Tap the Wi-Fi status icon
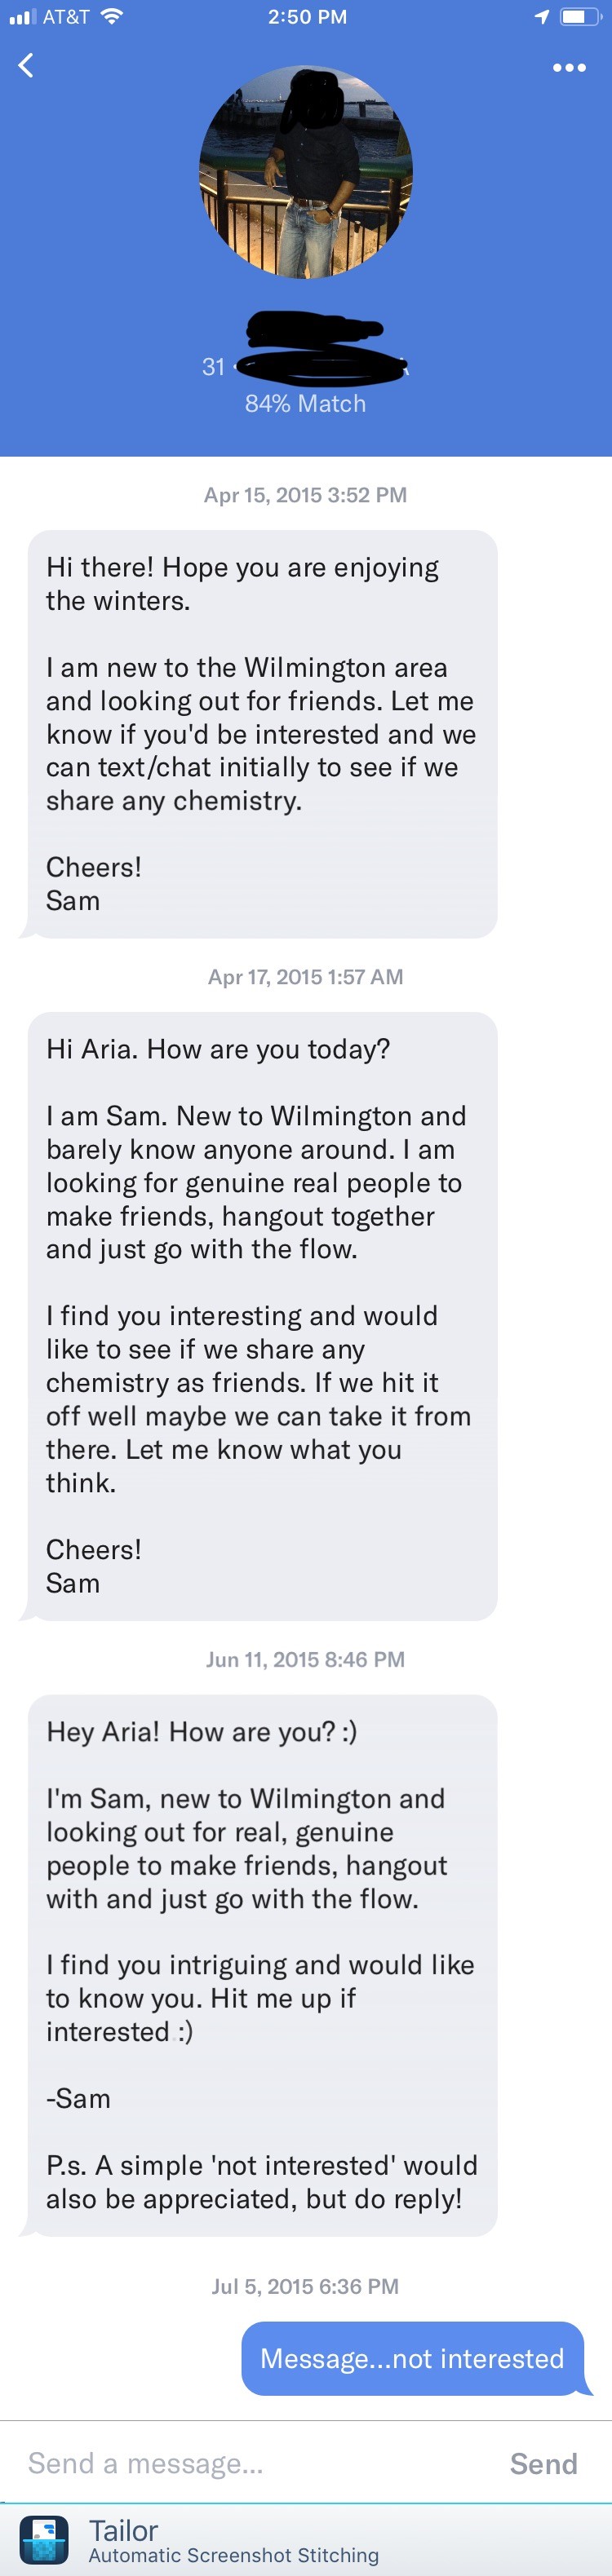This screenshot has height=2576, width=612. click(112, 17)
